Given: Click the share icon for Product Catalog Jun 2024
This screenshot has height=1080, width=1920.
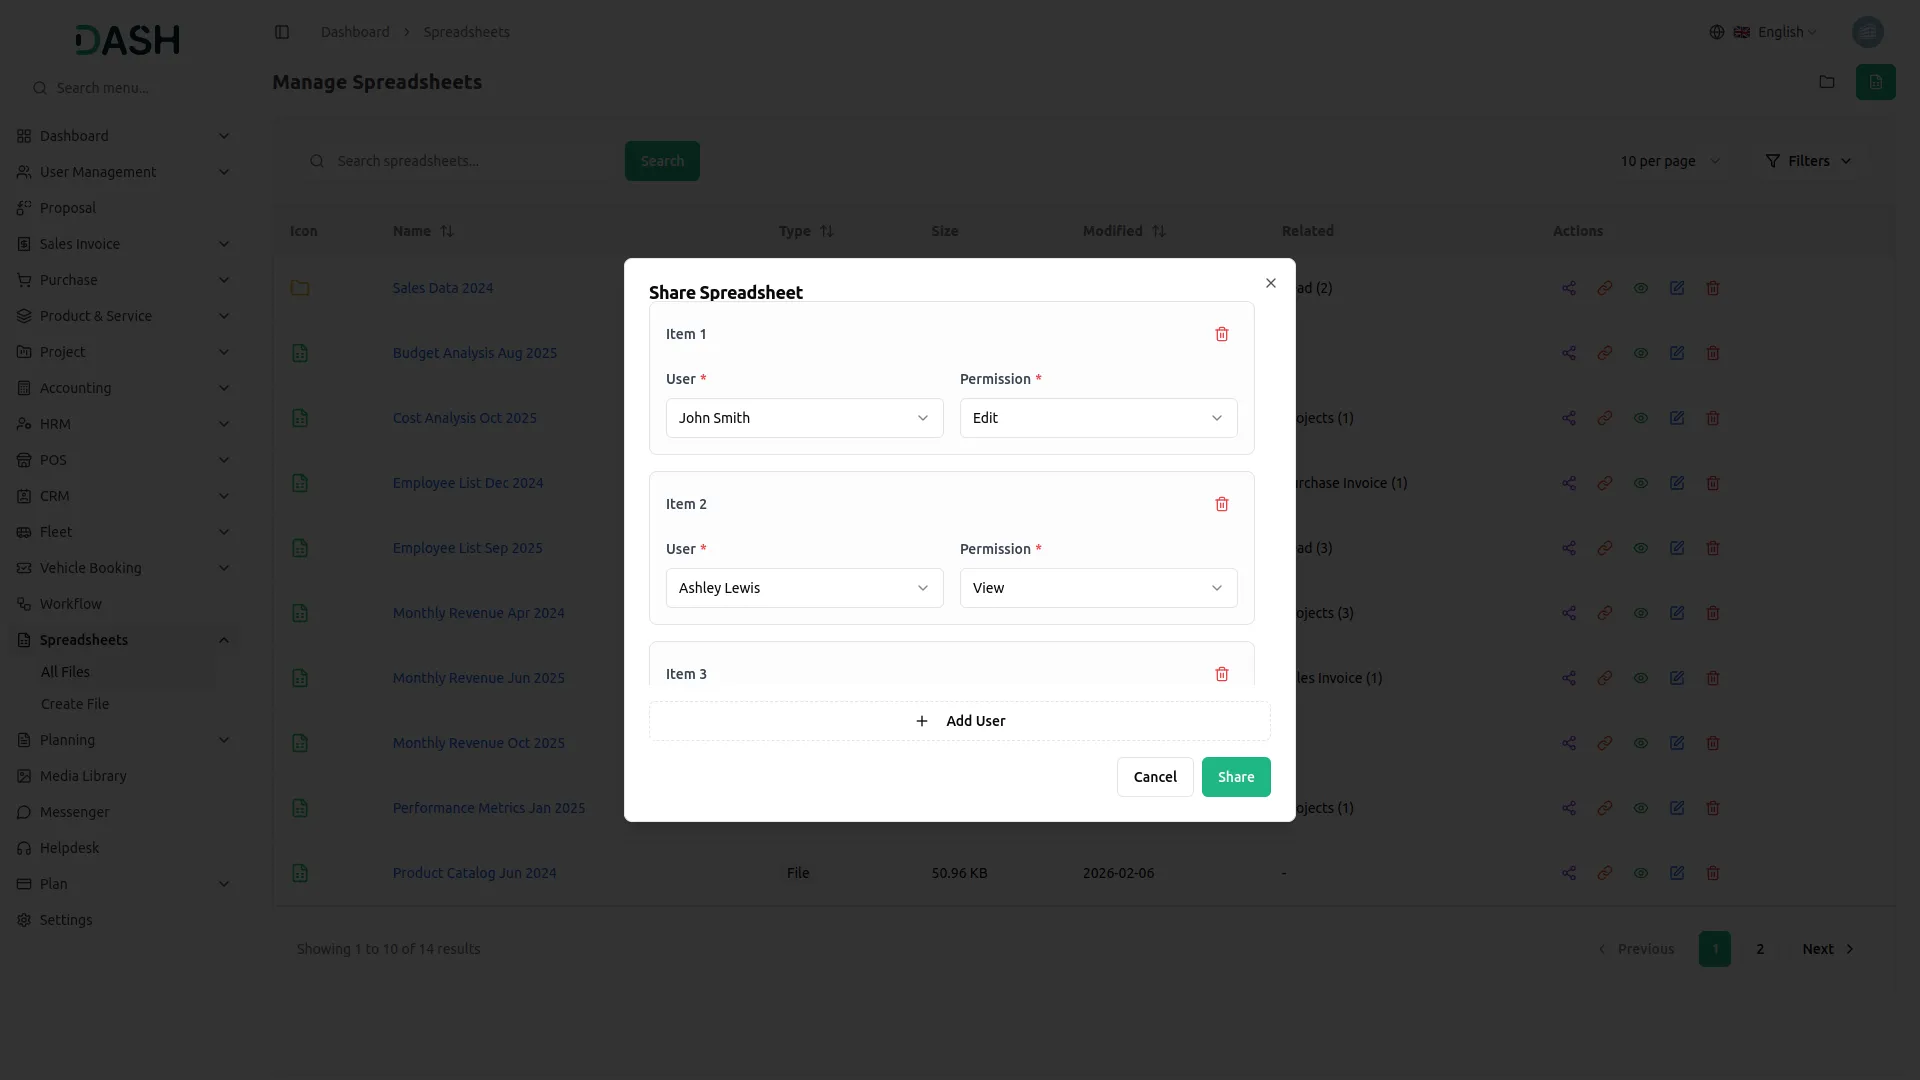Looking at the screenshot, I should (x=1568, y=873).
